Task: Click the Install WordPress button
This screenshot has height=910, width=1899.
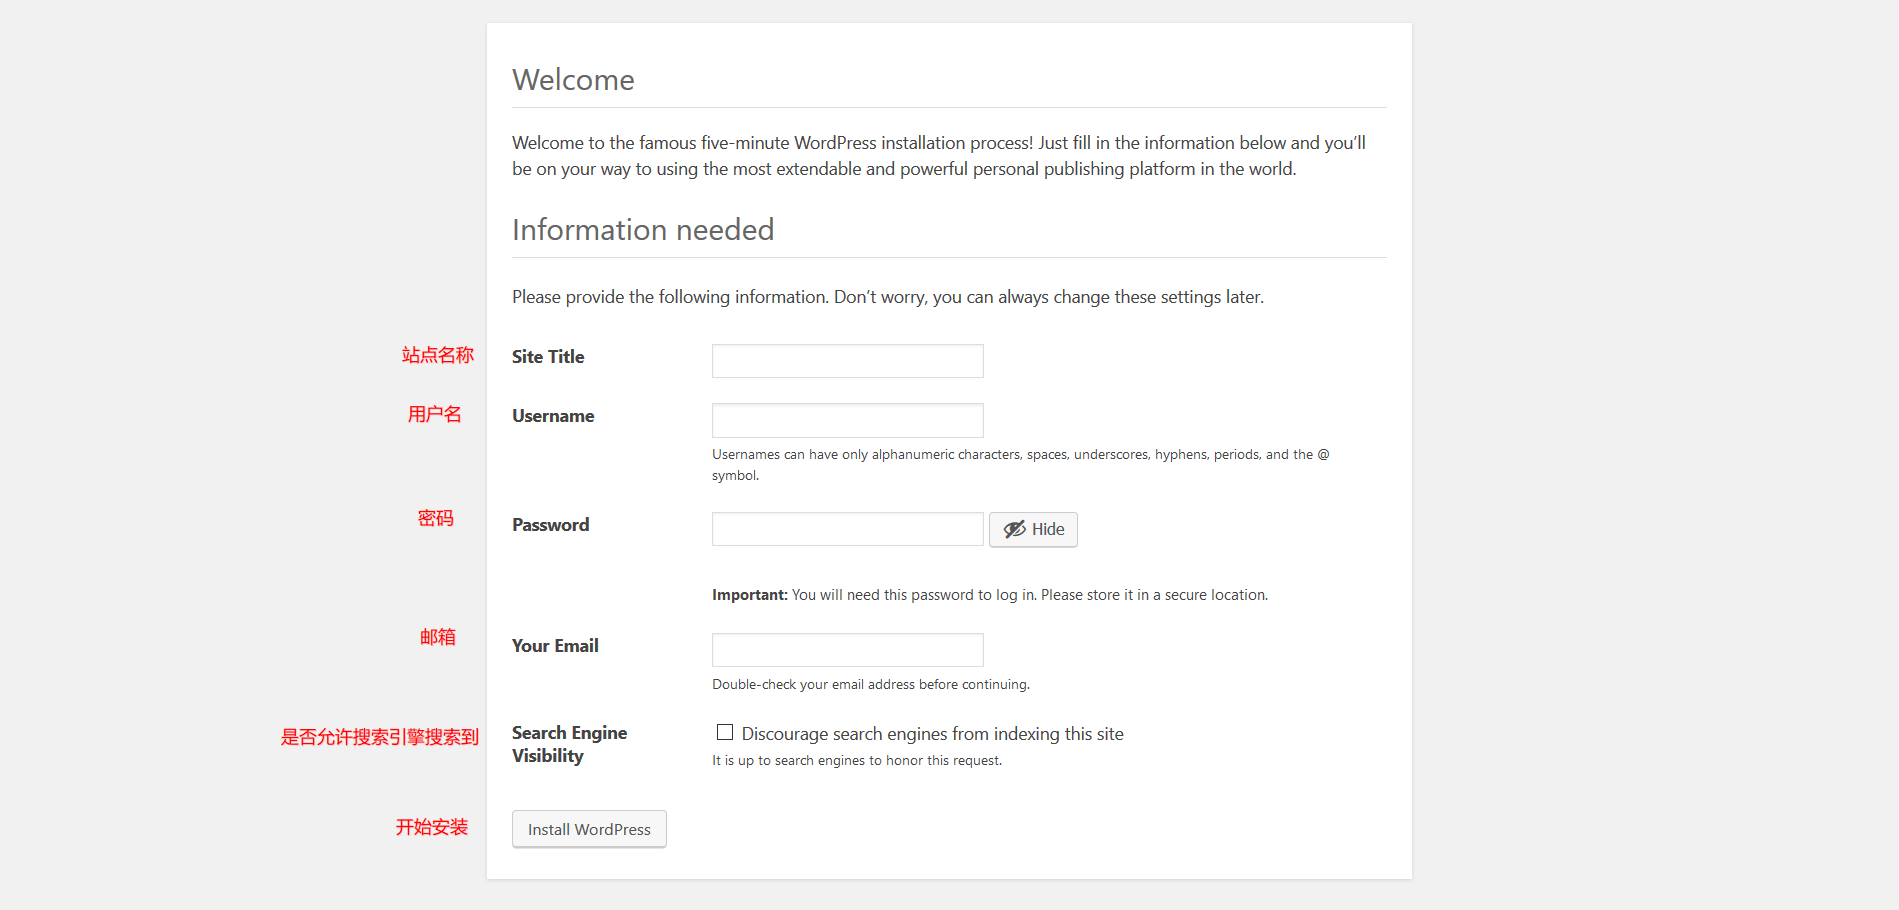Action: coord(589,829)
